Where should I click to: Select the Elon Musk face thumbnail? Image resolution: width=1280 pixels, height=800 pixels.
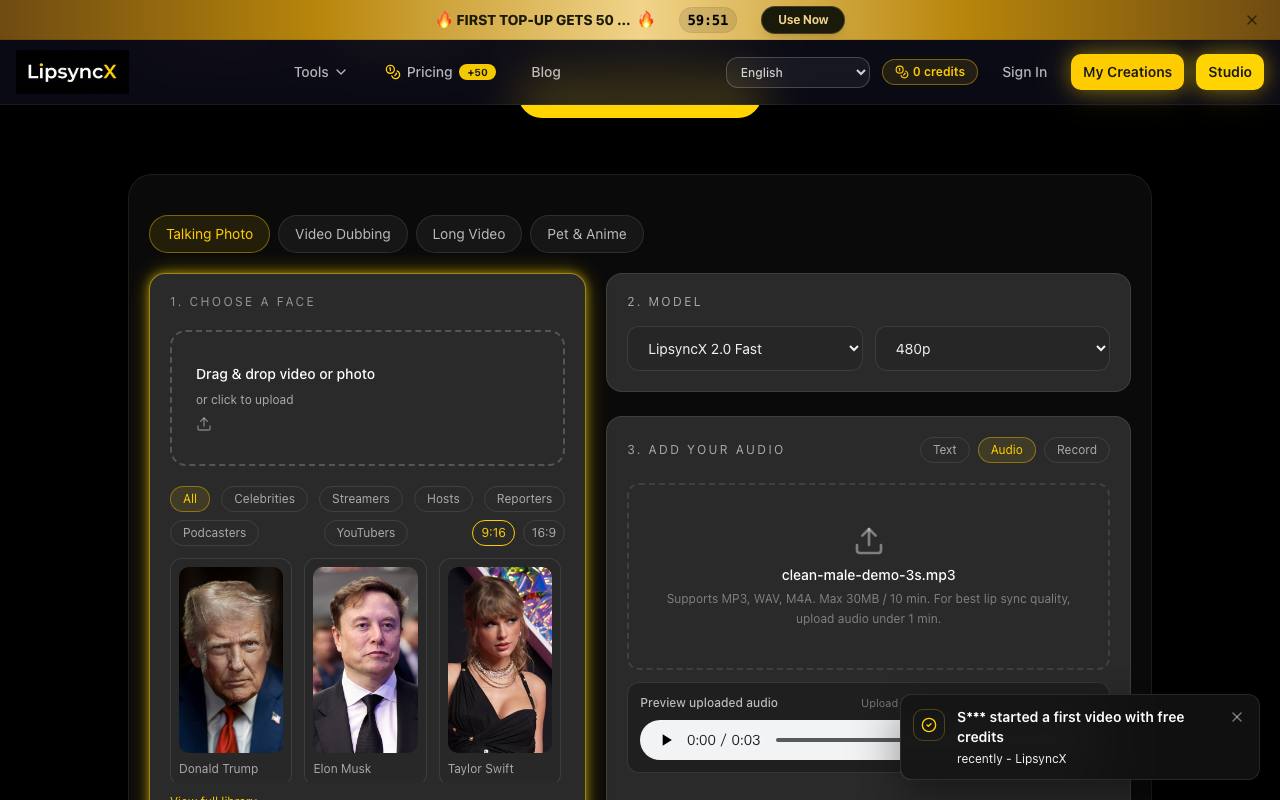(365, 660)
